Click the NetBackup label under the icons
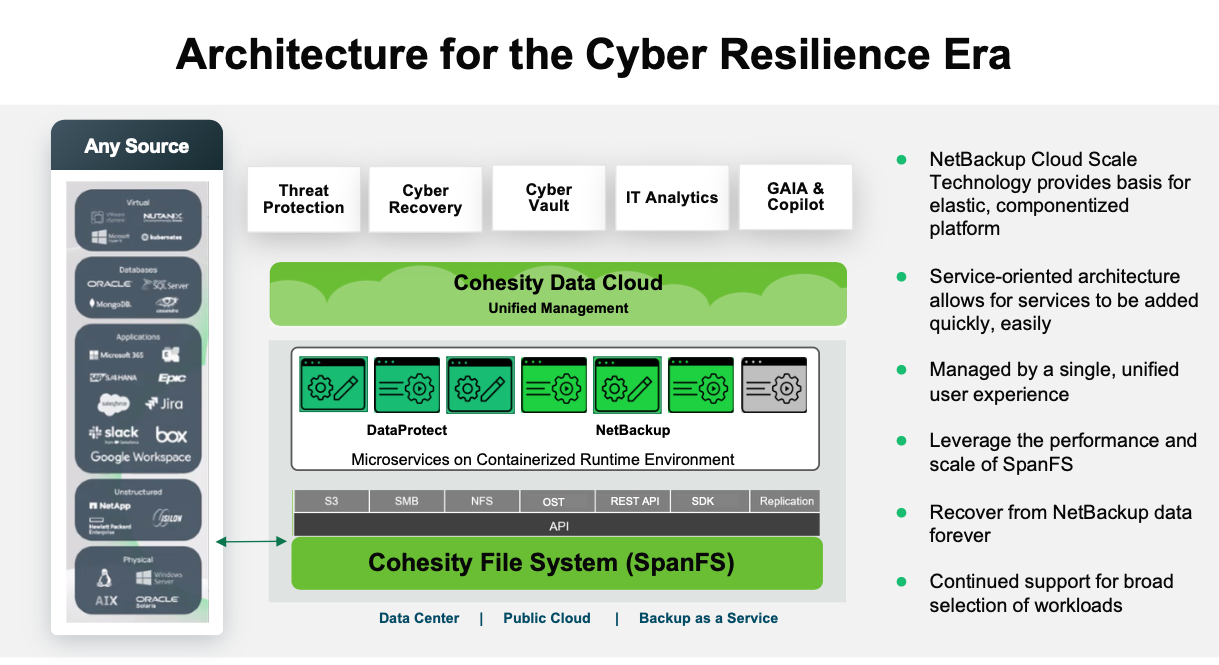This screenshot has width=1219, height=665. pos(633,430)
